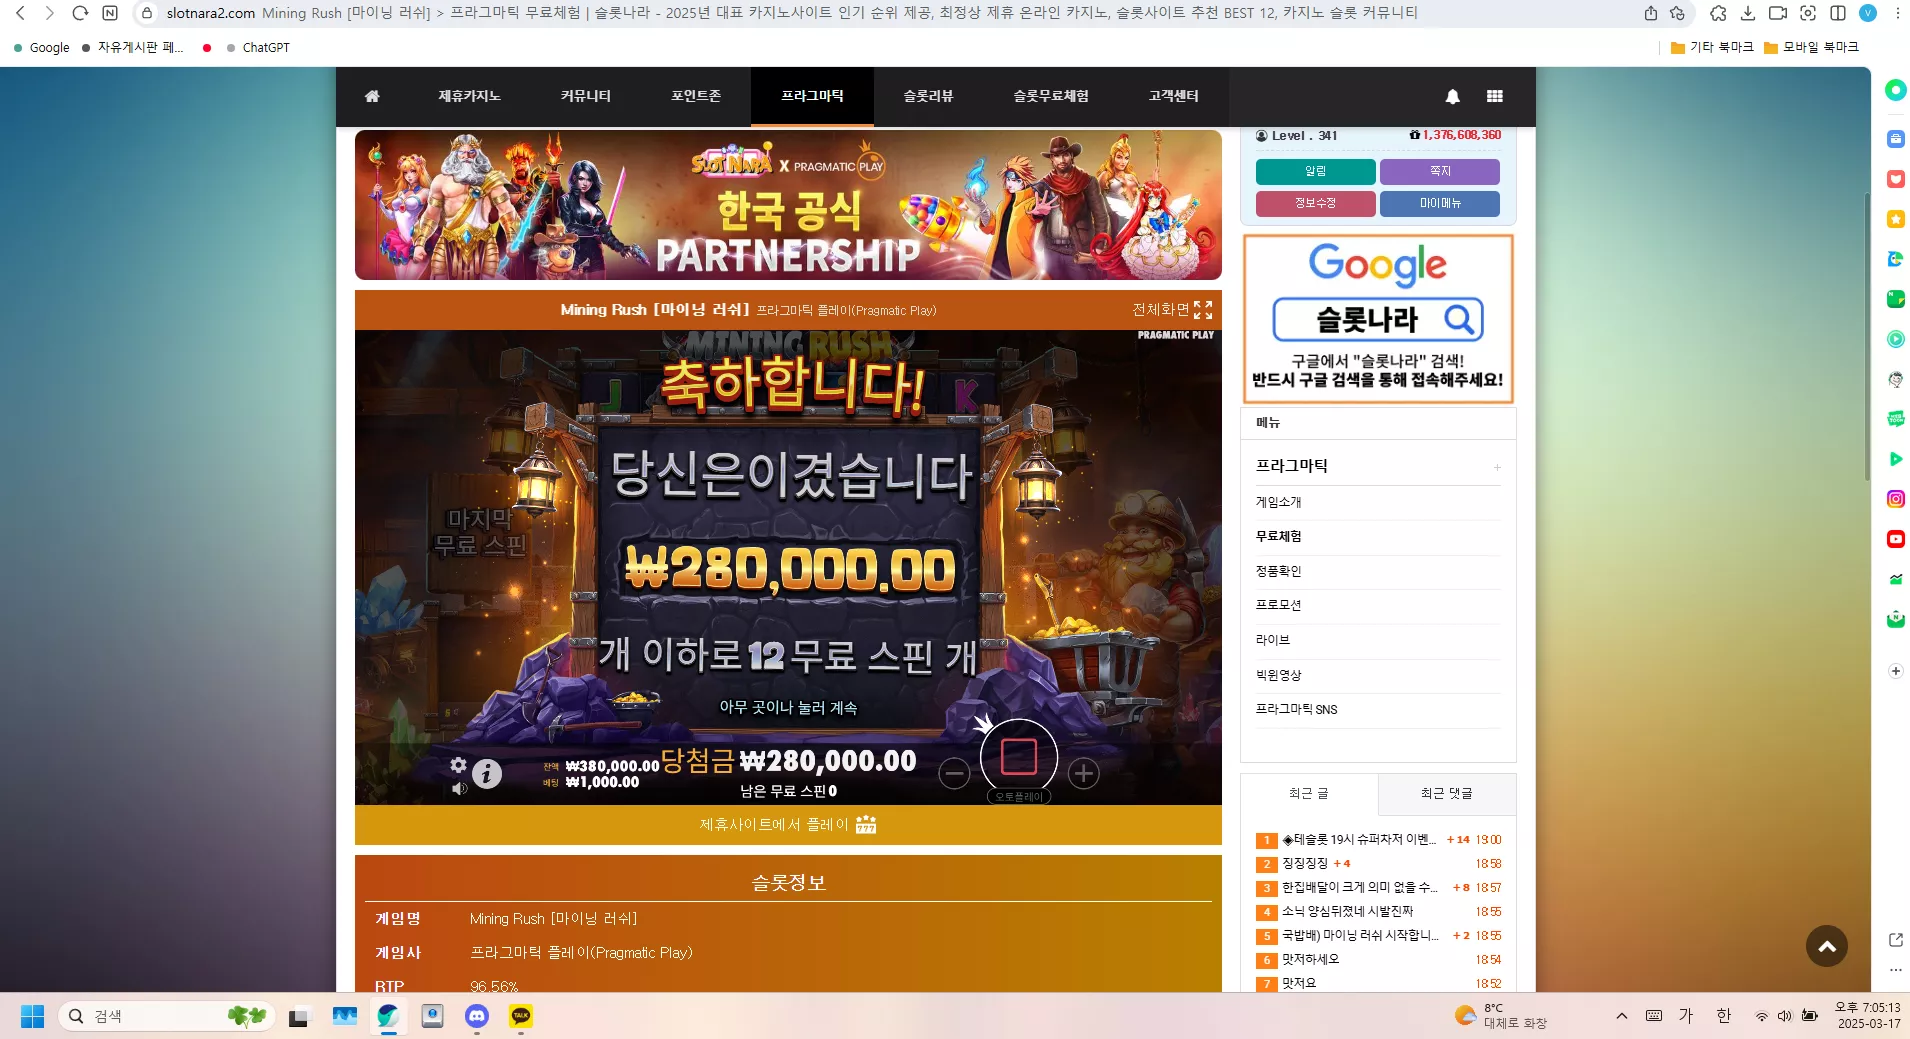Screen dimensions: 1910x1039
Task: Click the Pragmatic partnership banner
Action: coord(788,205)
